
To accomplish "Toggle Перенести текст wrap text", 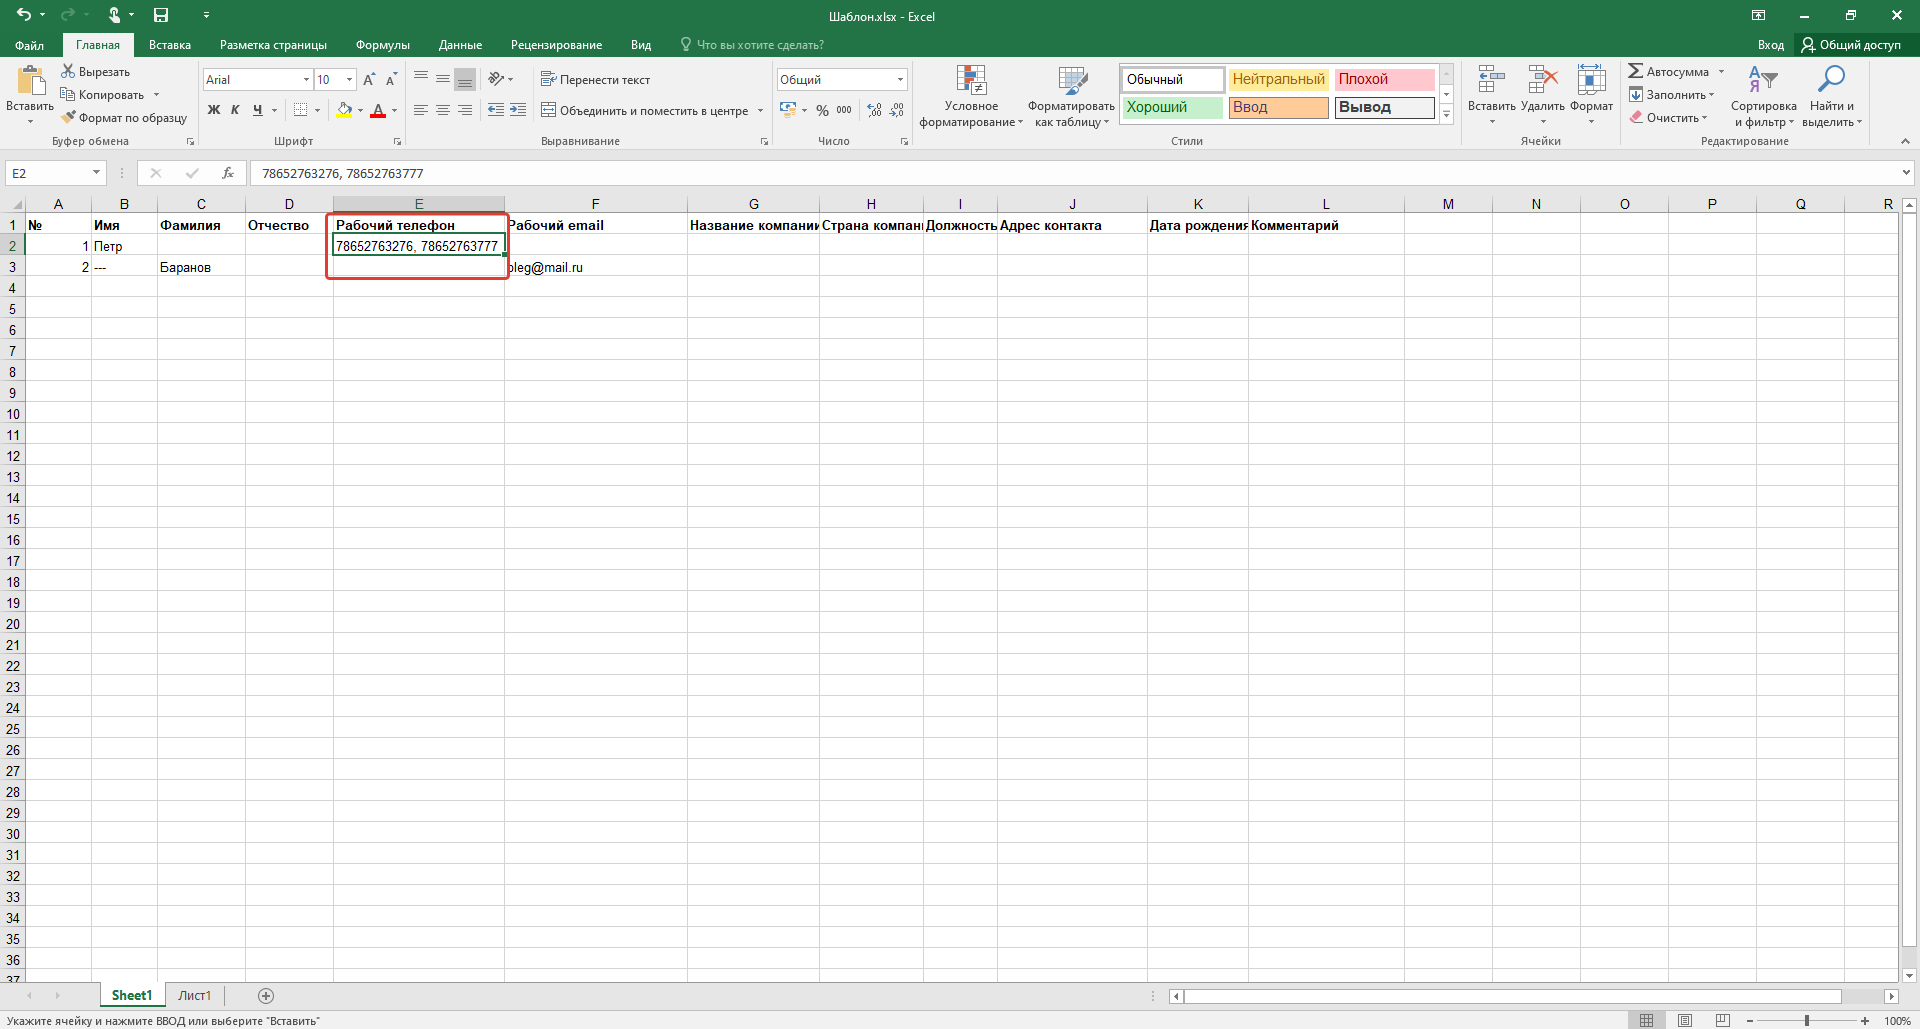I will click(596, 79).
